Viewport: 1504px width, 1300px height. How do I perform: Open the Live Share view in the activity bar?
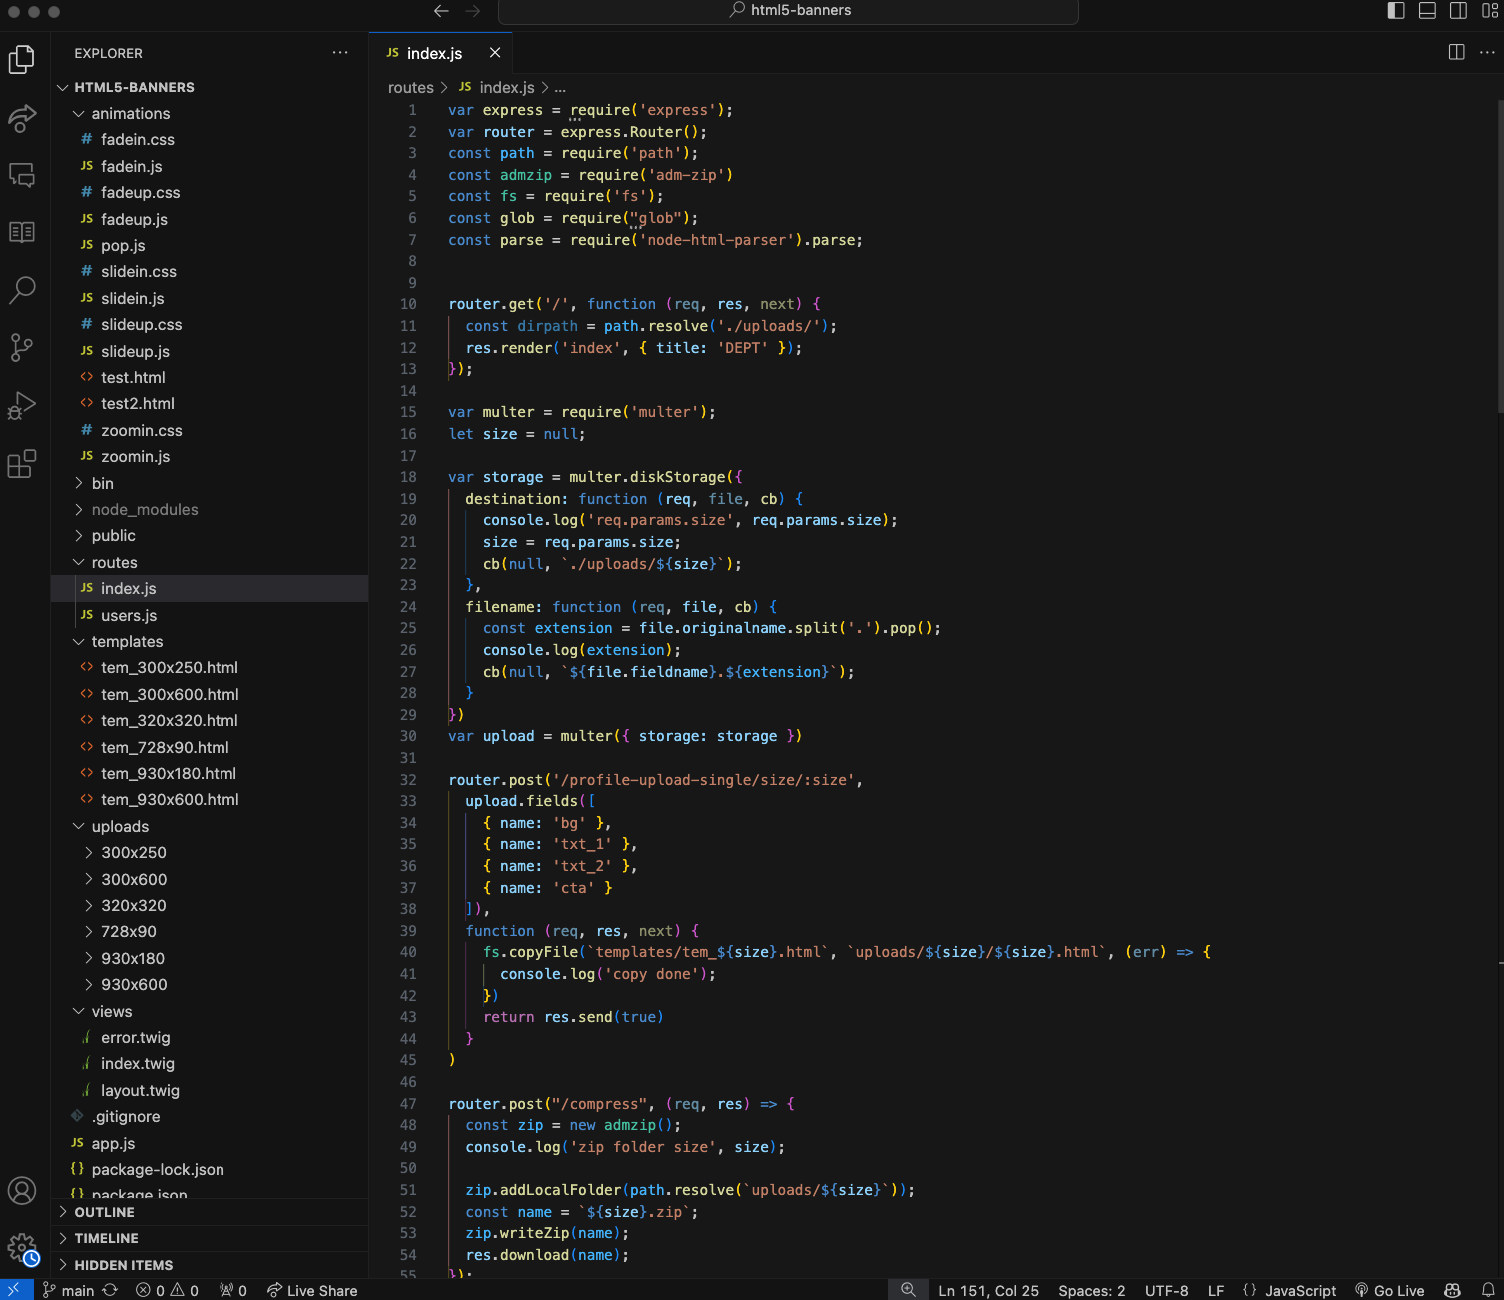click(22, 118)
